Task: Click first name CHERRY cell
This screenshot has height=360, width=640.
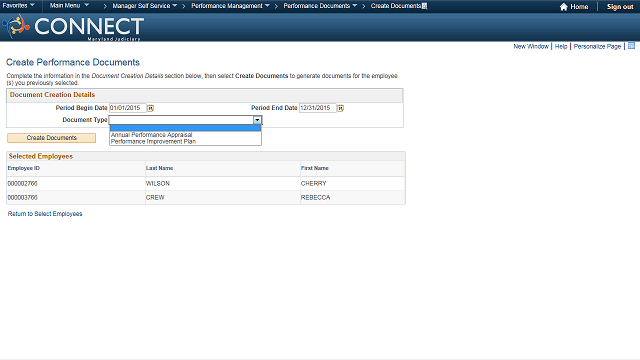Action: (313, 184)
